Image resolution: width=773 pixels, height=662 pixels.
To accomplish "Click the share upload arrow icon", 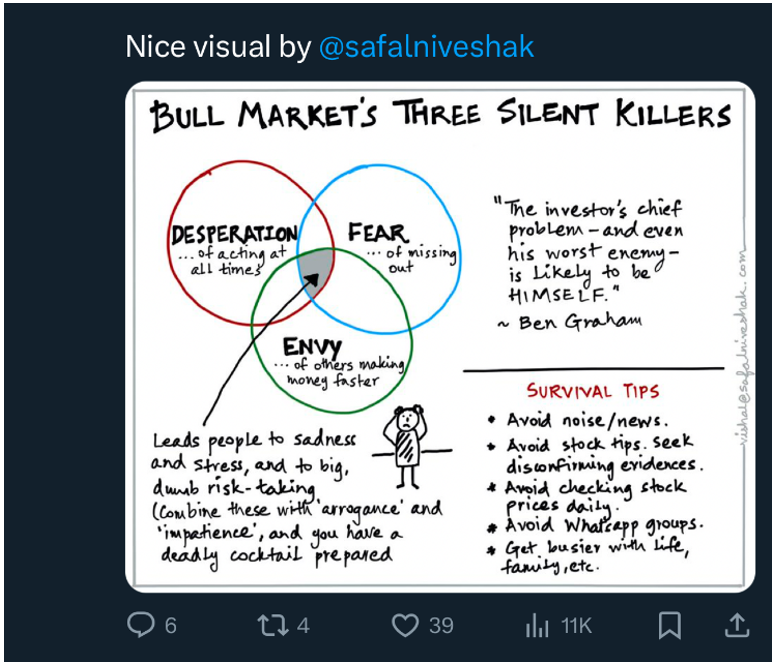I will click(x=736, y=626).
